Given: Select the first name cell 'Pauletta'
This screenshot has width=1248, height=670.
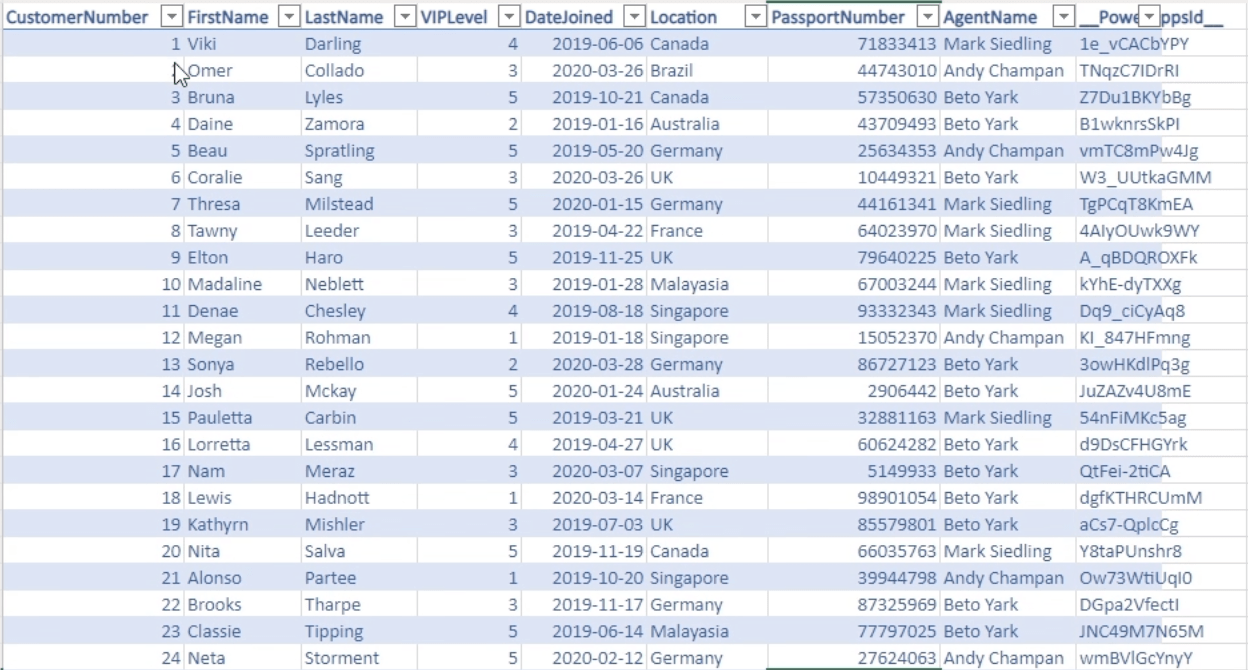Looking at the screenshot, I should click(x=242, y=417).
